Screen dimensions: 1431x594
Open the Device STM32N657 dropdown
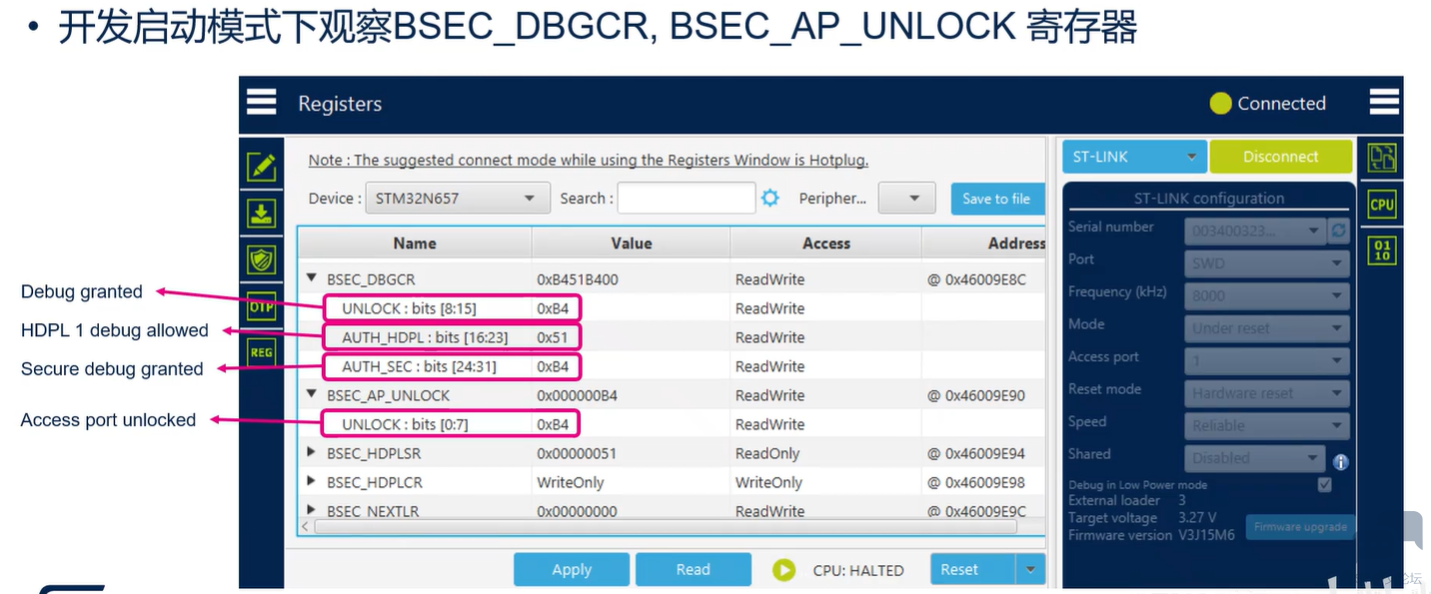457,198
